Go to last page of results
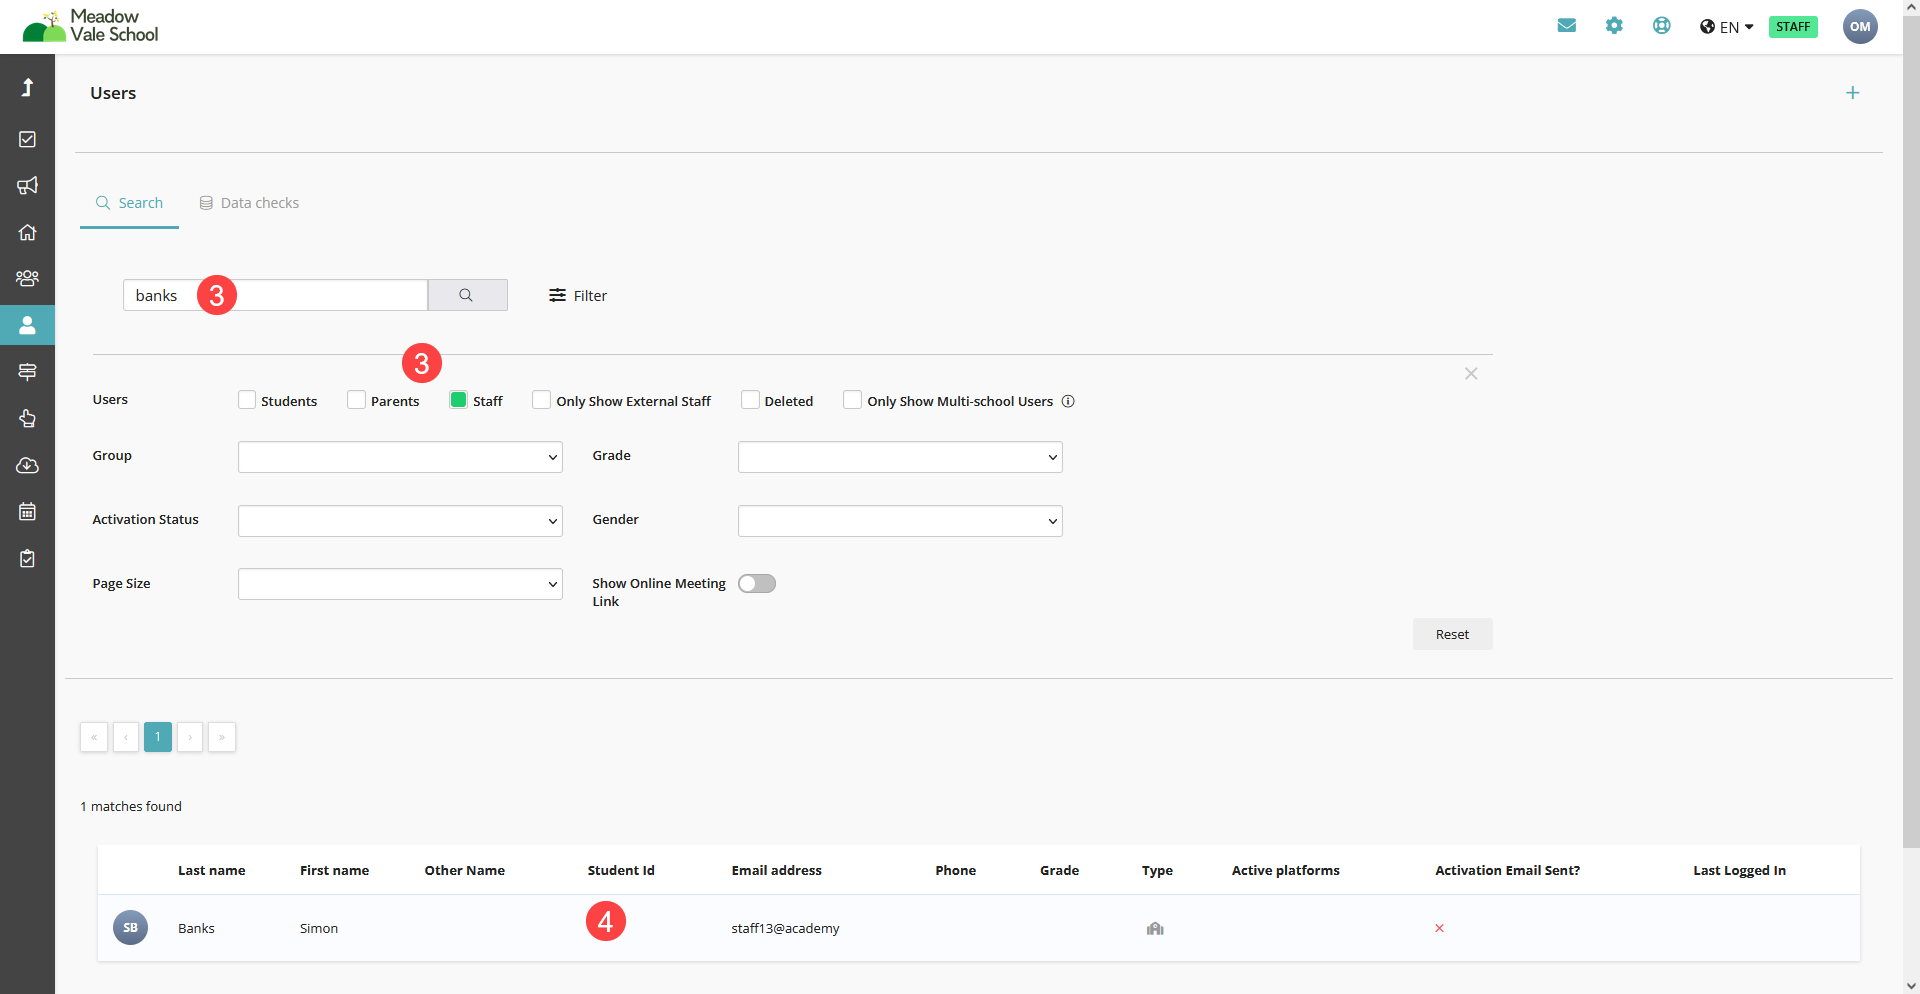Image resolution: width=1920 pixels, height=994 pixels. pyautogui.click(x=222, y=737)
